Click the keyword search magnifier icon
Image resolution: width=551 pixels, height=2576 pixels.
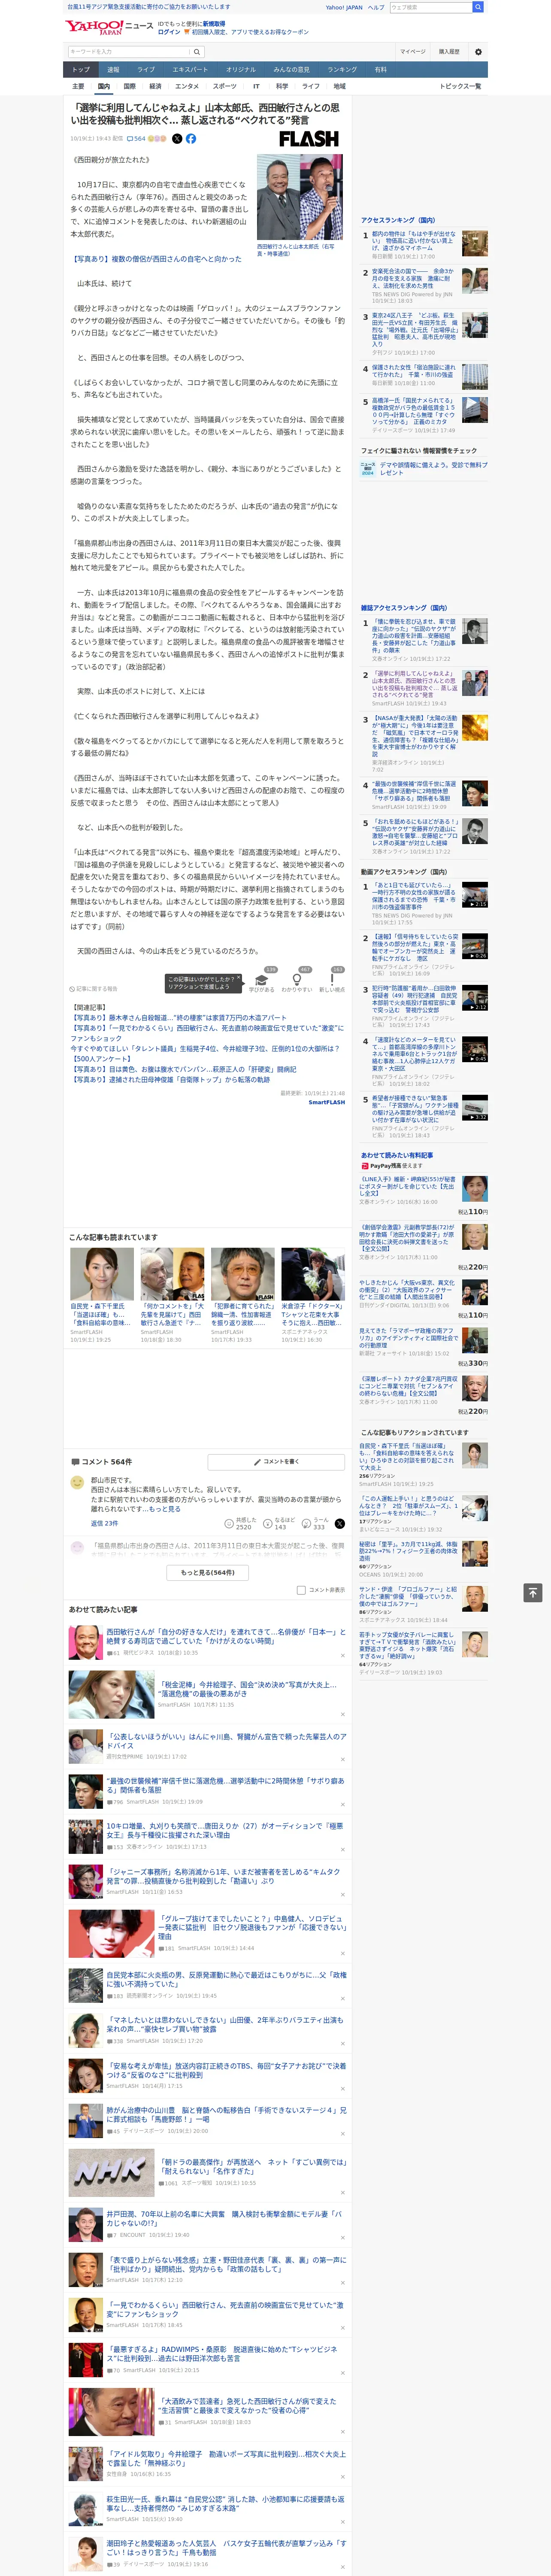(x=197, y=52)
